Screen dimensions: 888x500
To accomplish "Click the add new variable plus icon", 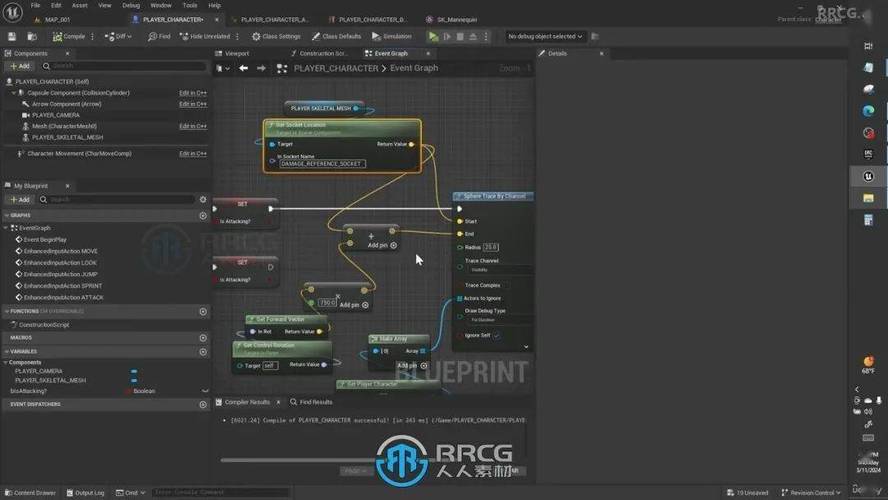I will point(203,352).
